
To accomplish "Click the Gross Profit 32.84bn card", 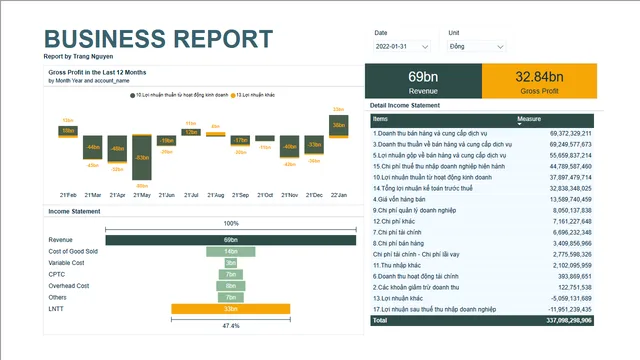I will (539, 81).
